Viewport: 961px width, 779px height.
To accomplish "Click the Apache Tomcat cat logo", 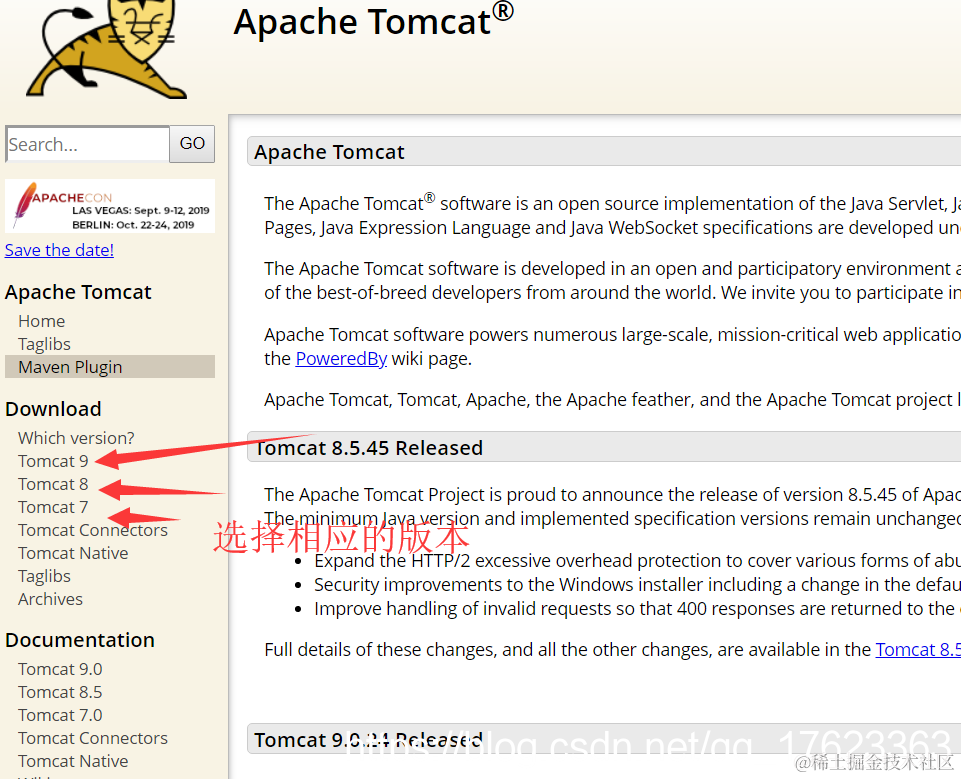I will [105, 49].
